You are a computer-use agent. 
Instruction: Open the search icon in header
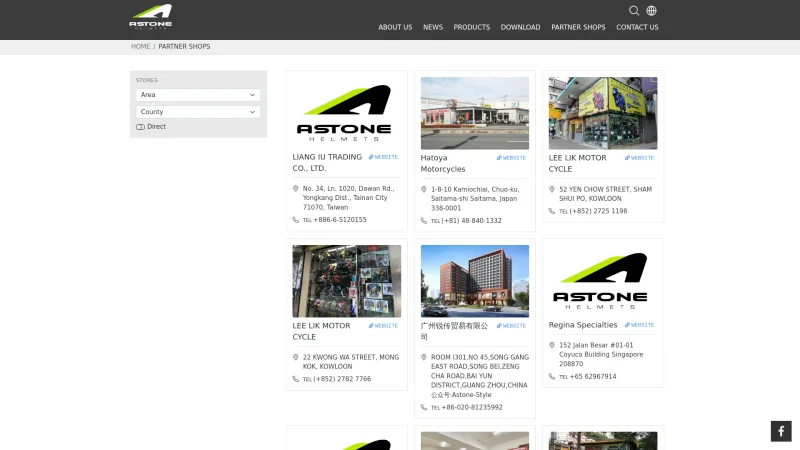tap(634, 11)
